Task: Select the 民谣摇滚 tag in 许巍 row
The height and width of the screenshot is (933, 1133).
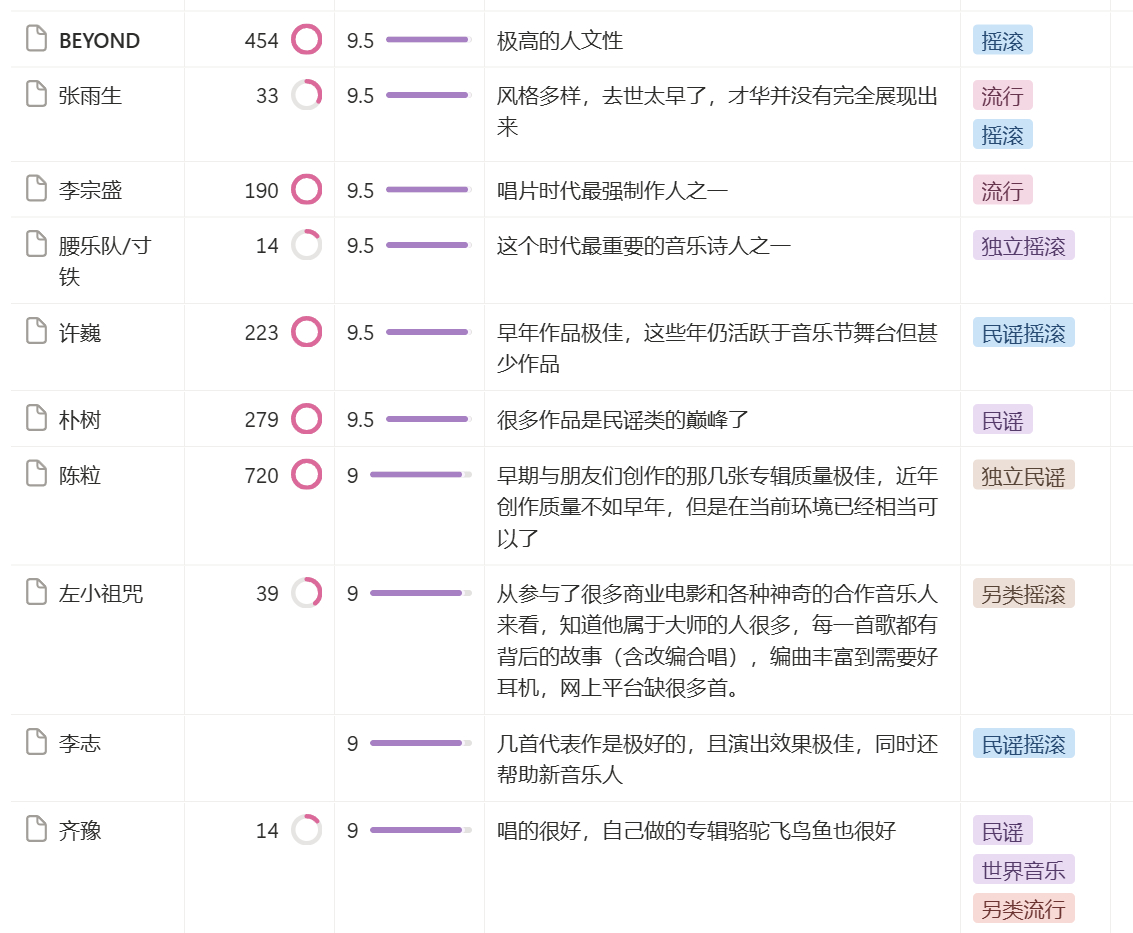Action: (1023, 332)
